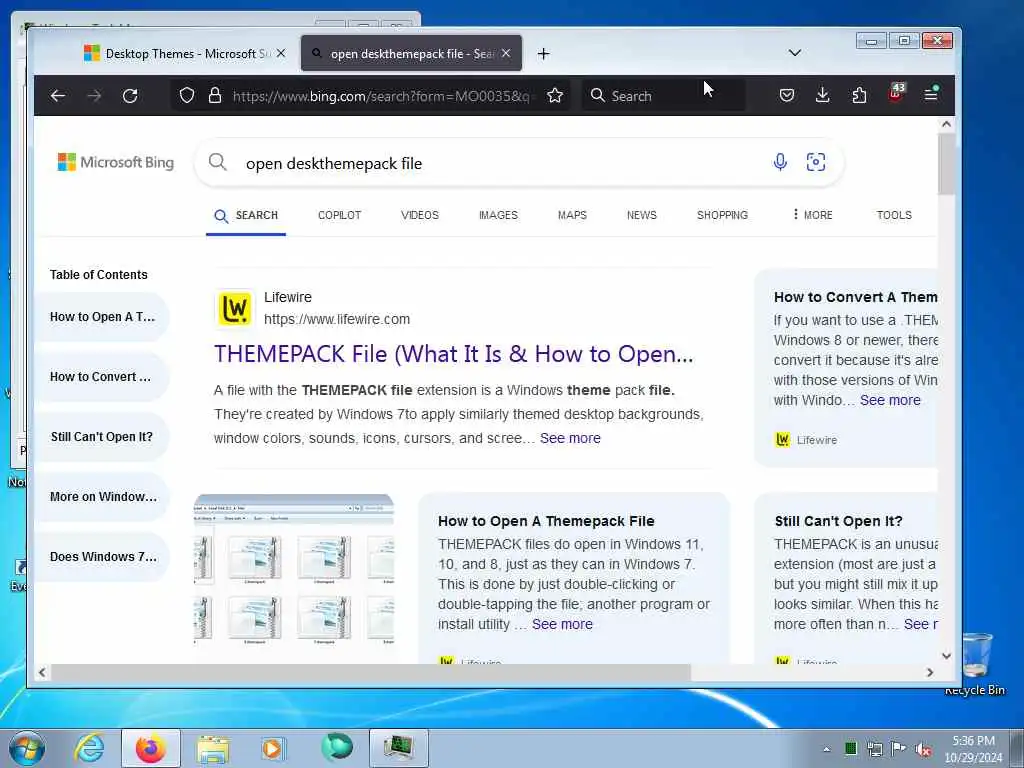Start voice search with microphone
This screenshot has height=768, width=1024.
(x=780, y=162)
